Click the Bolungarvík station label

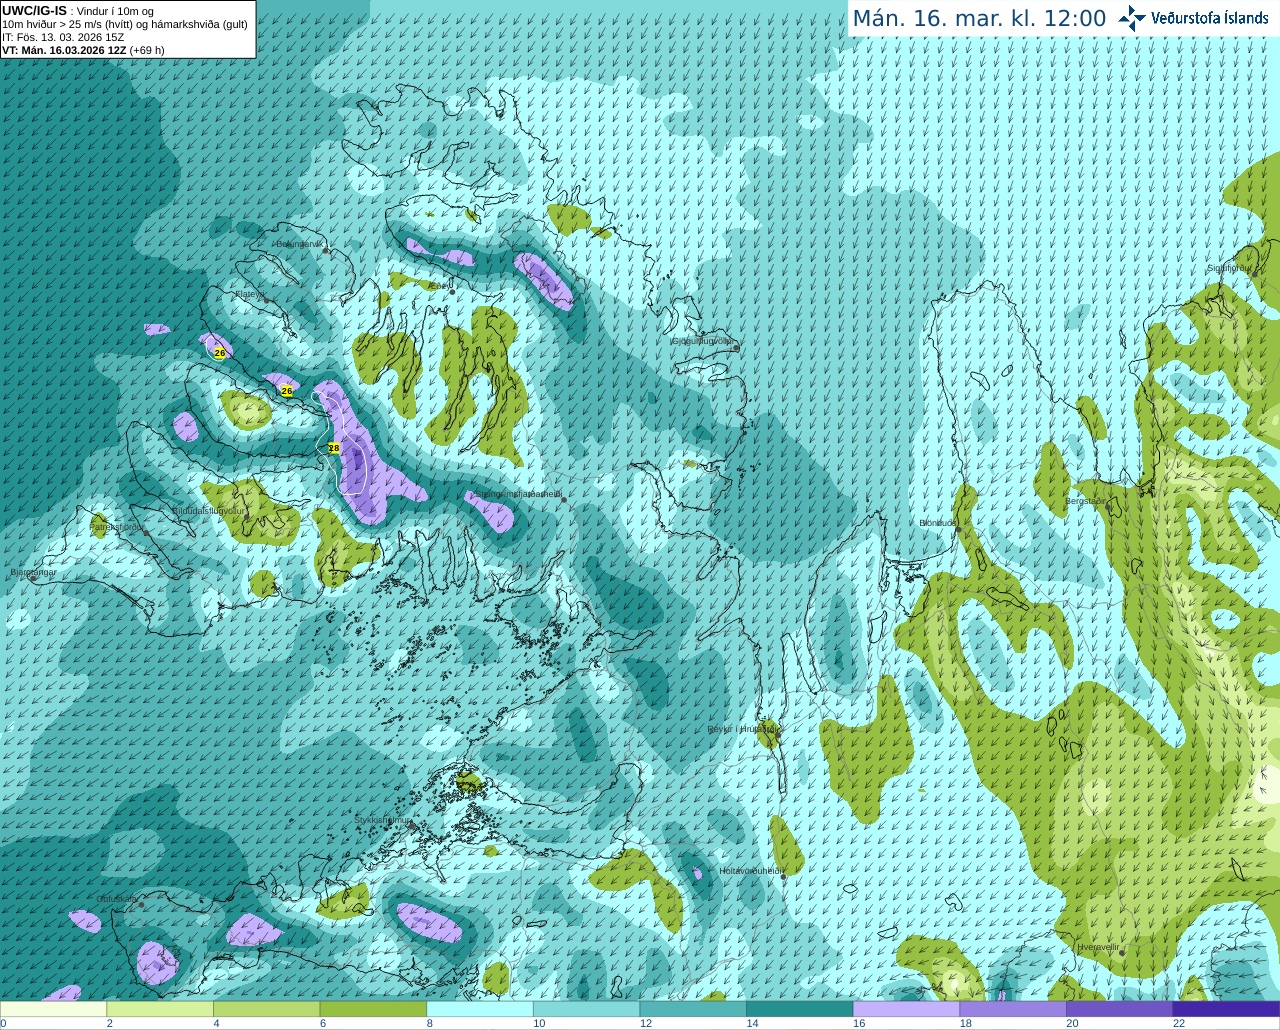point(299,244)
